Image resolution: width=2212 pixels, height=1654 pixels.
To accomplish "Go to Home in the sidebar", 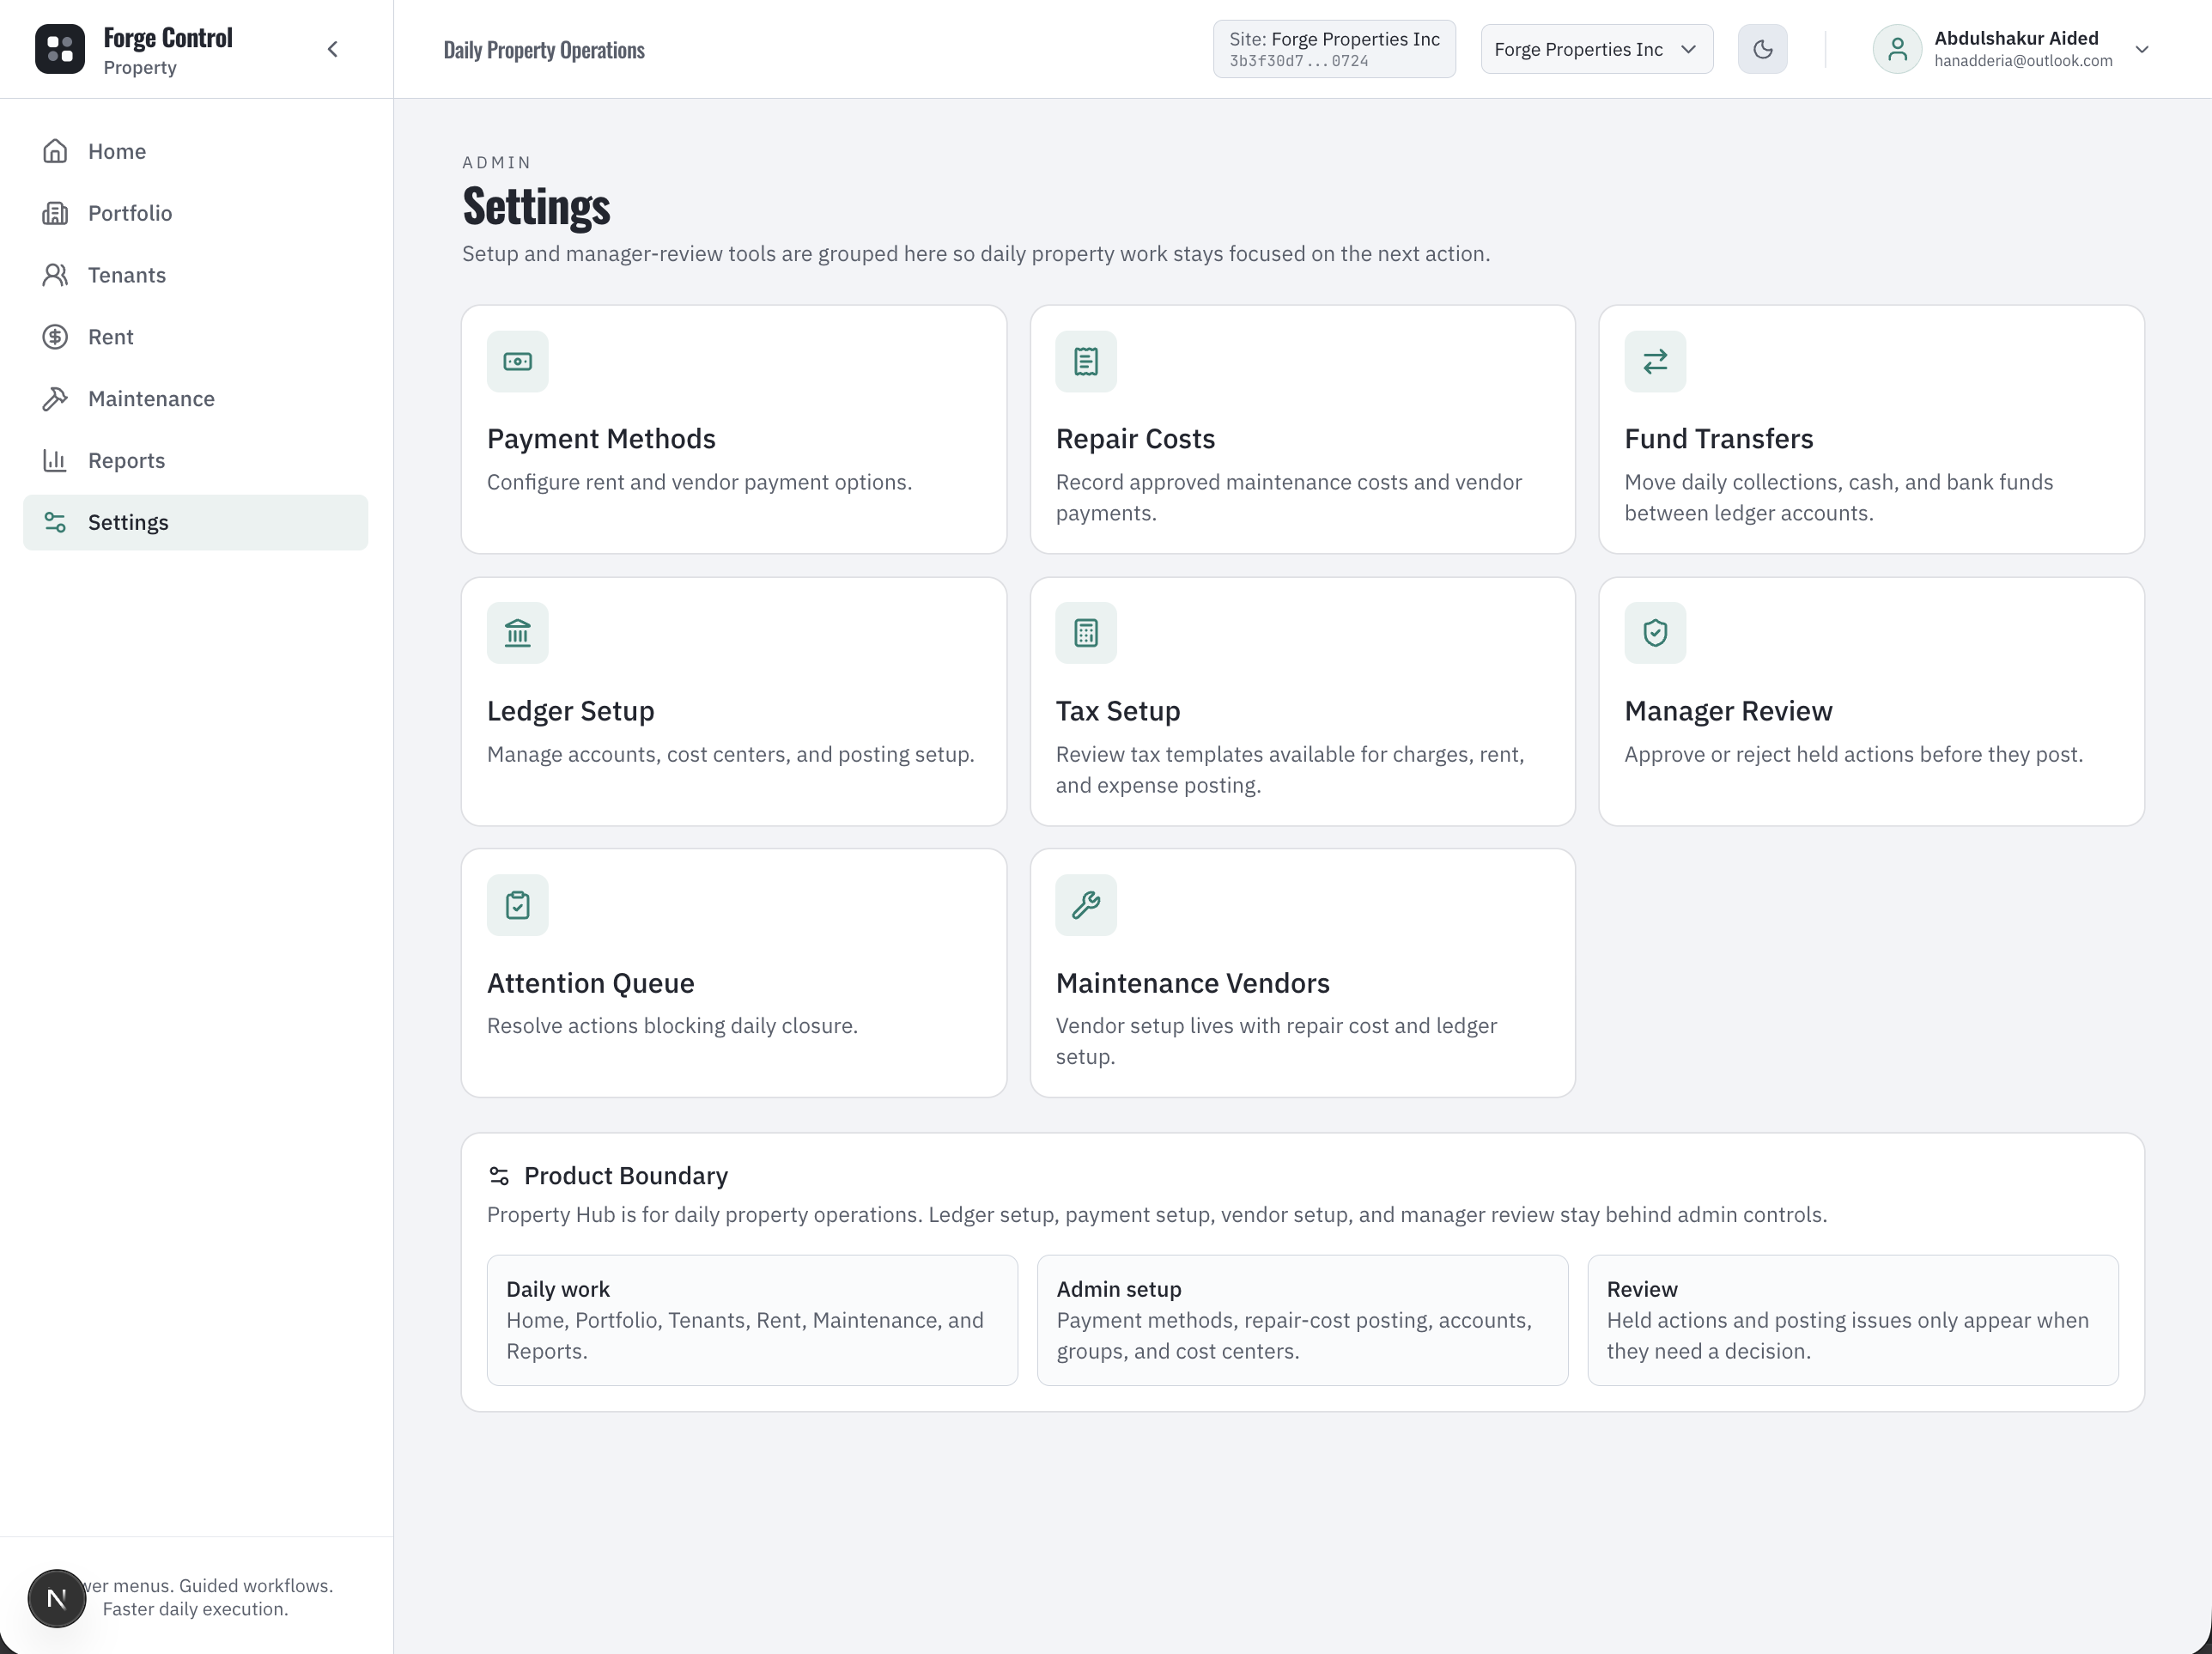I will tap(195, 151).
